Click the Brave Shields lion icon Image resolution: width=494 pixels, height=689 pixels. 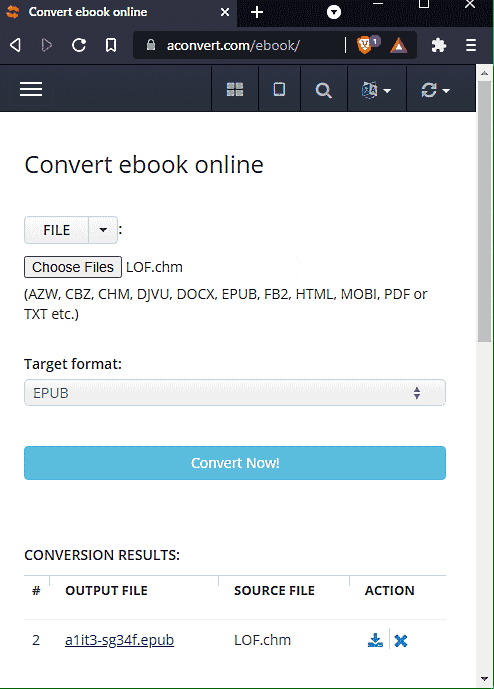click(364, 45)
